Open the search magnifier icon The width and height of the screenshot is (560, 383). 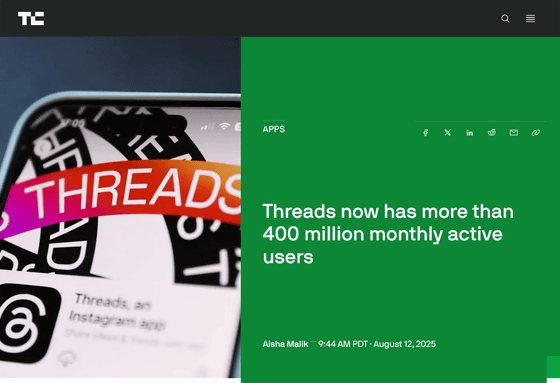pyautogui.click(x=505, y=19)
